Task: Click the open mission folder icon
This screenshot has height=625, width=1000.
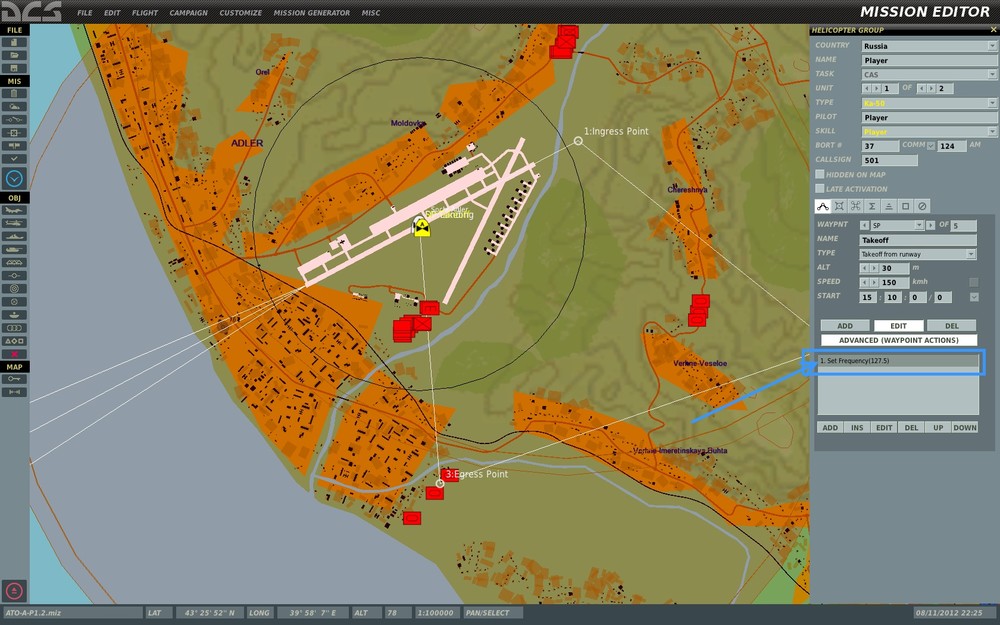Action: click(x=14, y=55)
